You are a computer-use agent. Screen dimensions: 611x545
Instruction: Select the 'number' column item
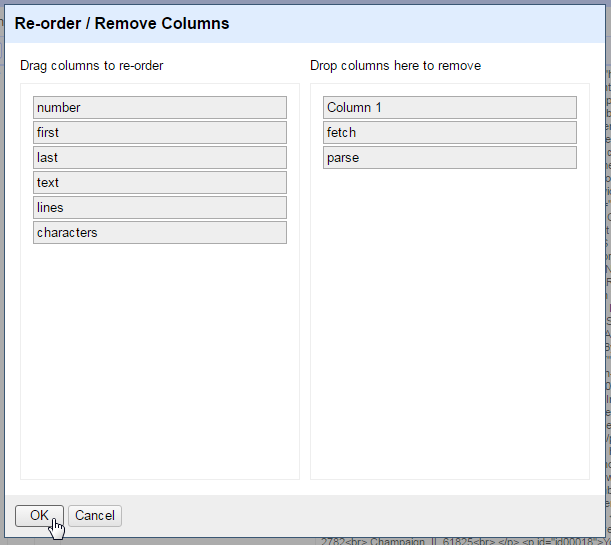(160, 108)
